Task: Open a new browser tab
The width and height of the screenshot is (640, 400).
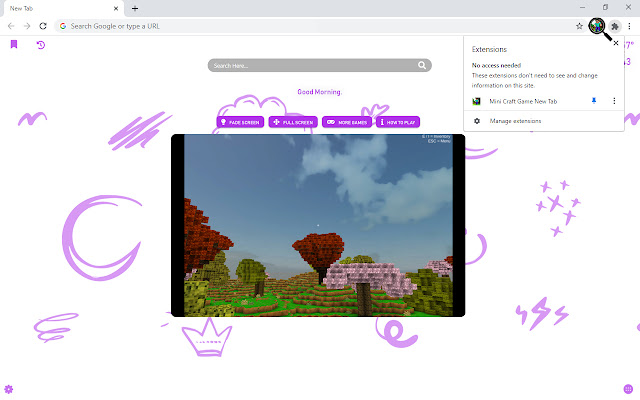Action: [x=135, y=8]
